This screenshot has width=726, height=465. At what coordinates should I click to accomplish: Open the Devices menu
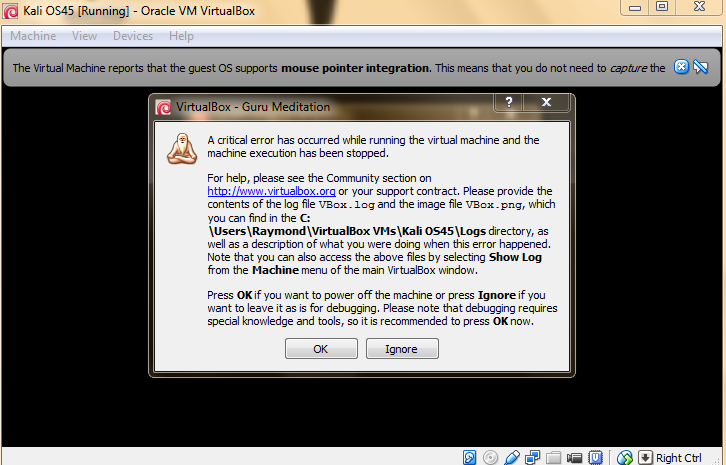133,36
